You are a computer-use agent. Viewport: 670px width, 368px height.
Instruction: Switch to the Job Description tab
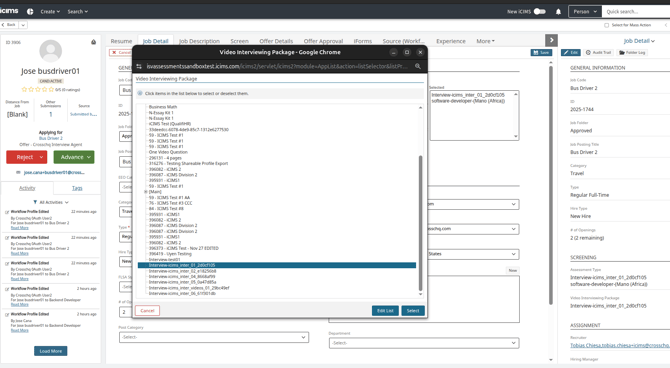click(199, 41)
